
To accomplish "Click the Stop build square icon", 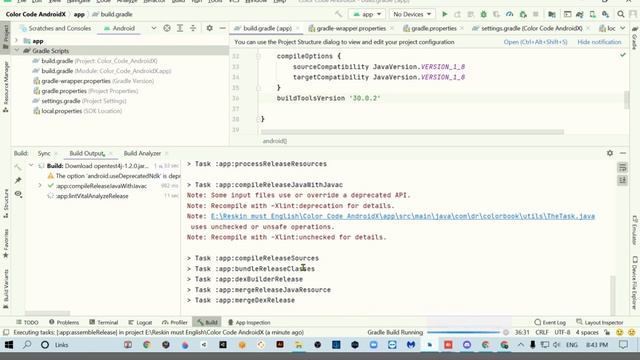I will (x=536, y=14).
